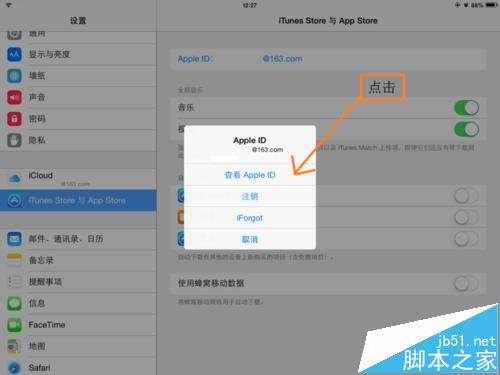Tap the 密码 passcode lock icon
500x375 pixels.
14,119
